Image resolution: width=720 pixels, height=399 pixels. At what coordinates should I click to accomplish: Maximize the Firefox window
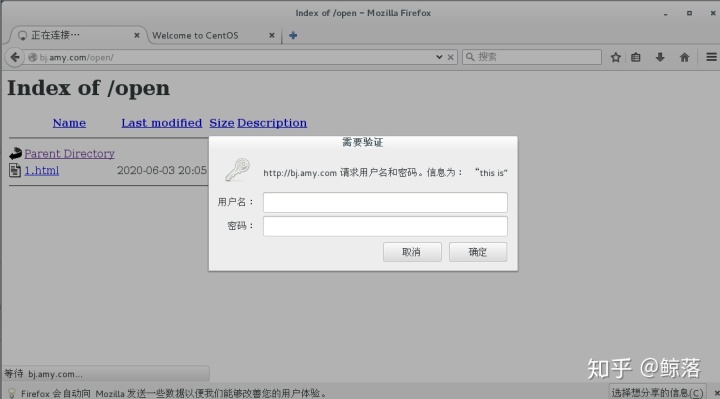pos(689,13)
